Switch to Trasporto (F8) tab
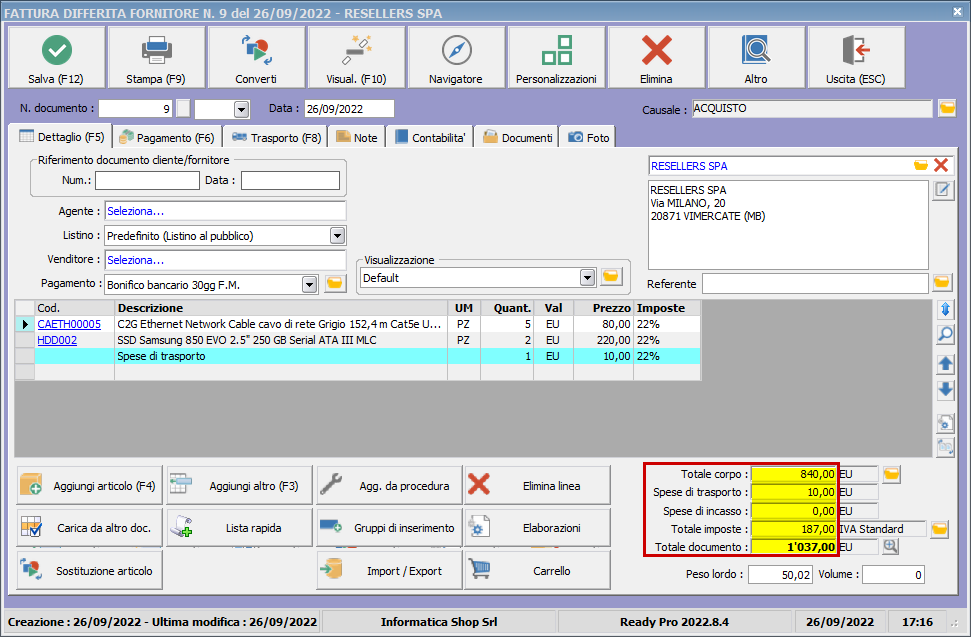The image size is (971, 637). (276, 137)
